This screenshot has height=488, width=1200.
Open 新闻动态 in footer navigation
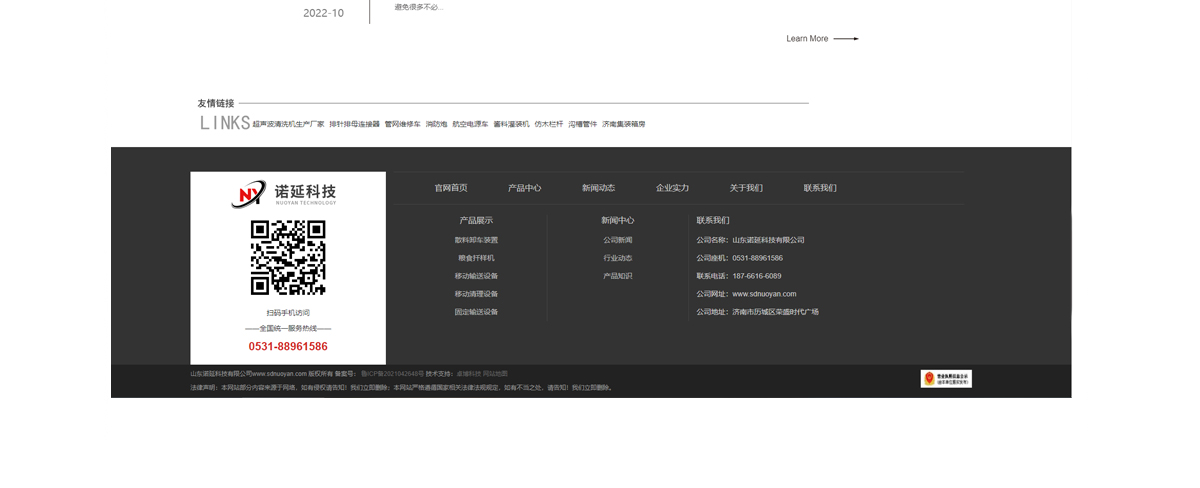tap(599, 188)
